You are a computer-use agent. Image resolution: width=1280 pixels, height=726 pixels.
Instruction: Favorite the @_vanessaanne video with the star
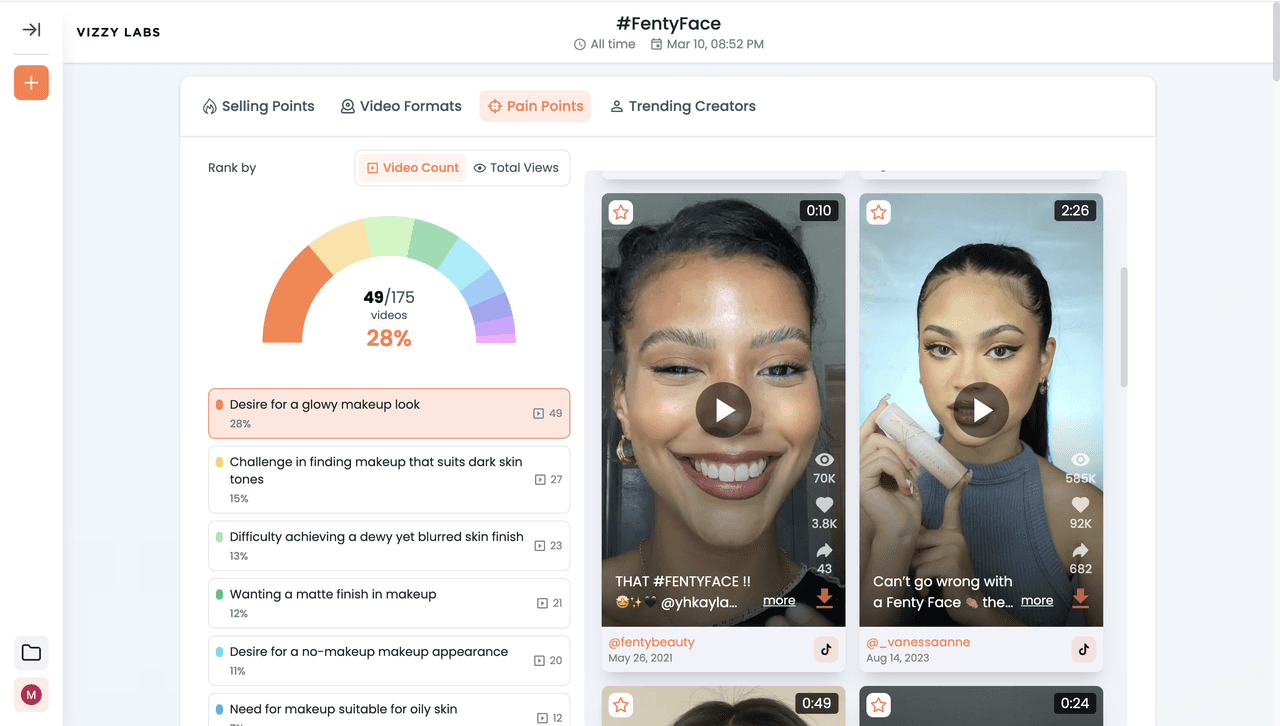click(878, 212)
